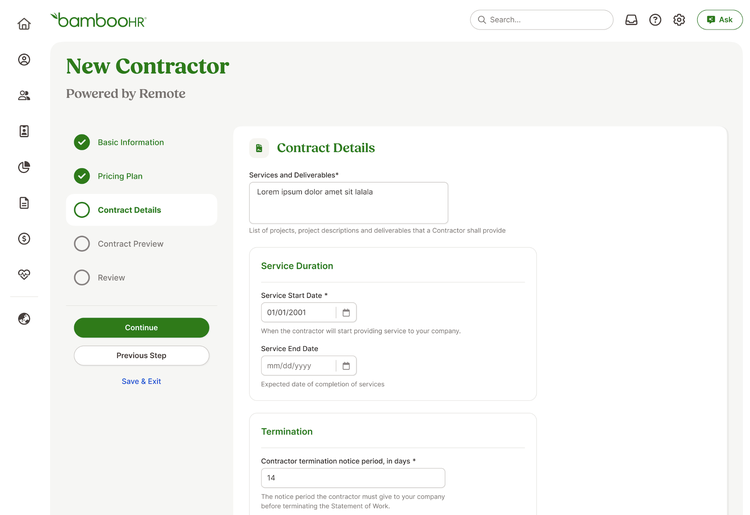Screen dimensions: 750x515
Task: Open the Files document icon in sidebar
Action: coord(24,203)
